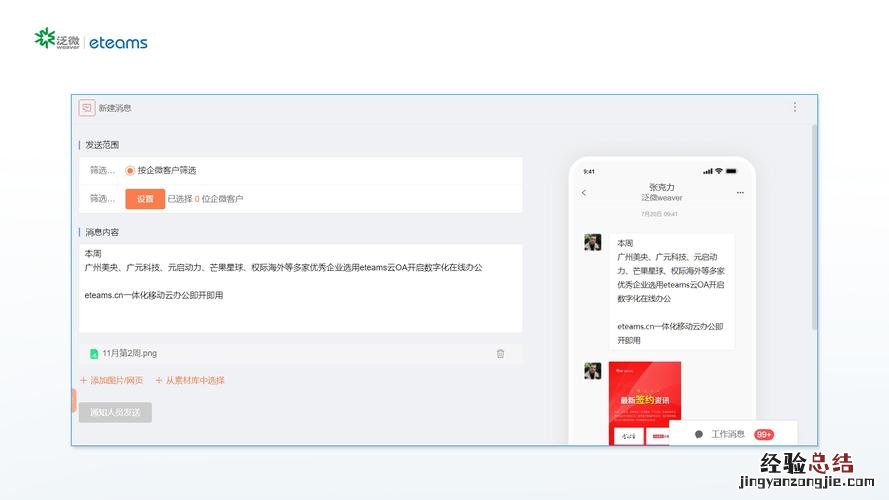Screen dimensions: 889x500
Task: Click the phone preview Wi-Fi icon
Action: 718,171
